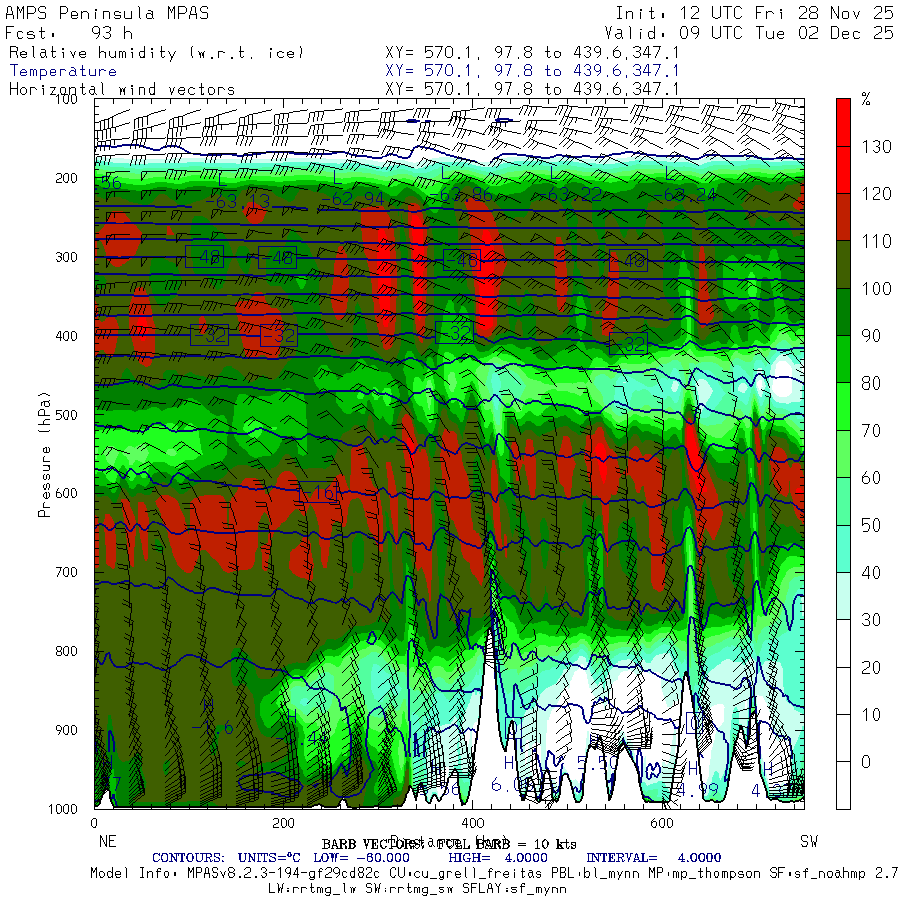Screen dimensions: 900x900
Task: Click the 'FULL BARB = 10 kts' text
Action: [506, 844]
